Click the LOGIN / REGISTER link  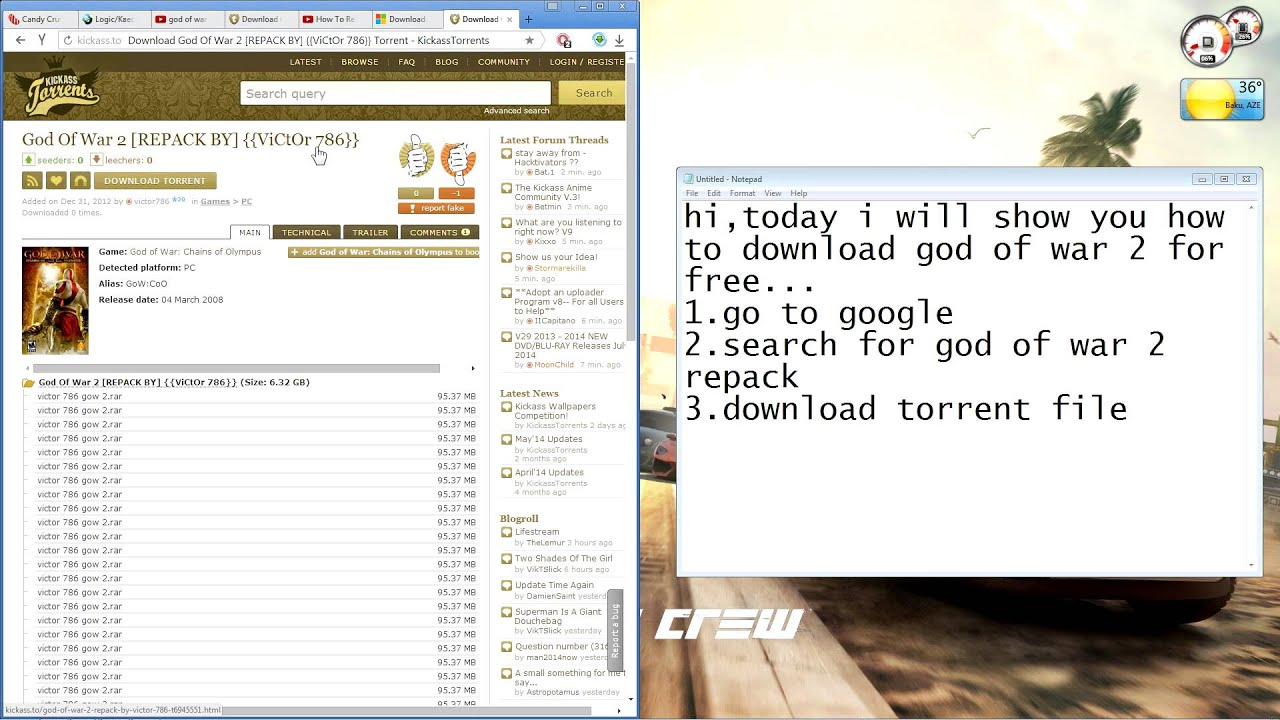pos(587,62)
